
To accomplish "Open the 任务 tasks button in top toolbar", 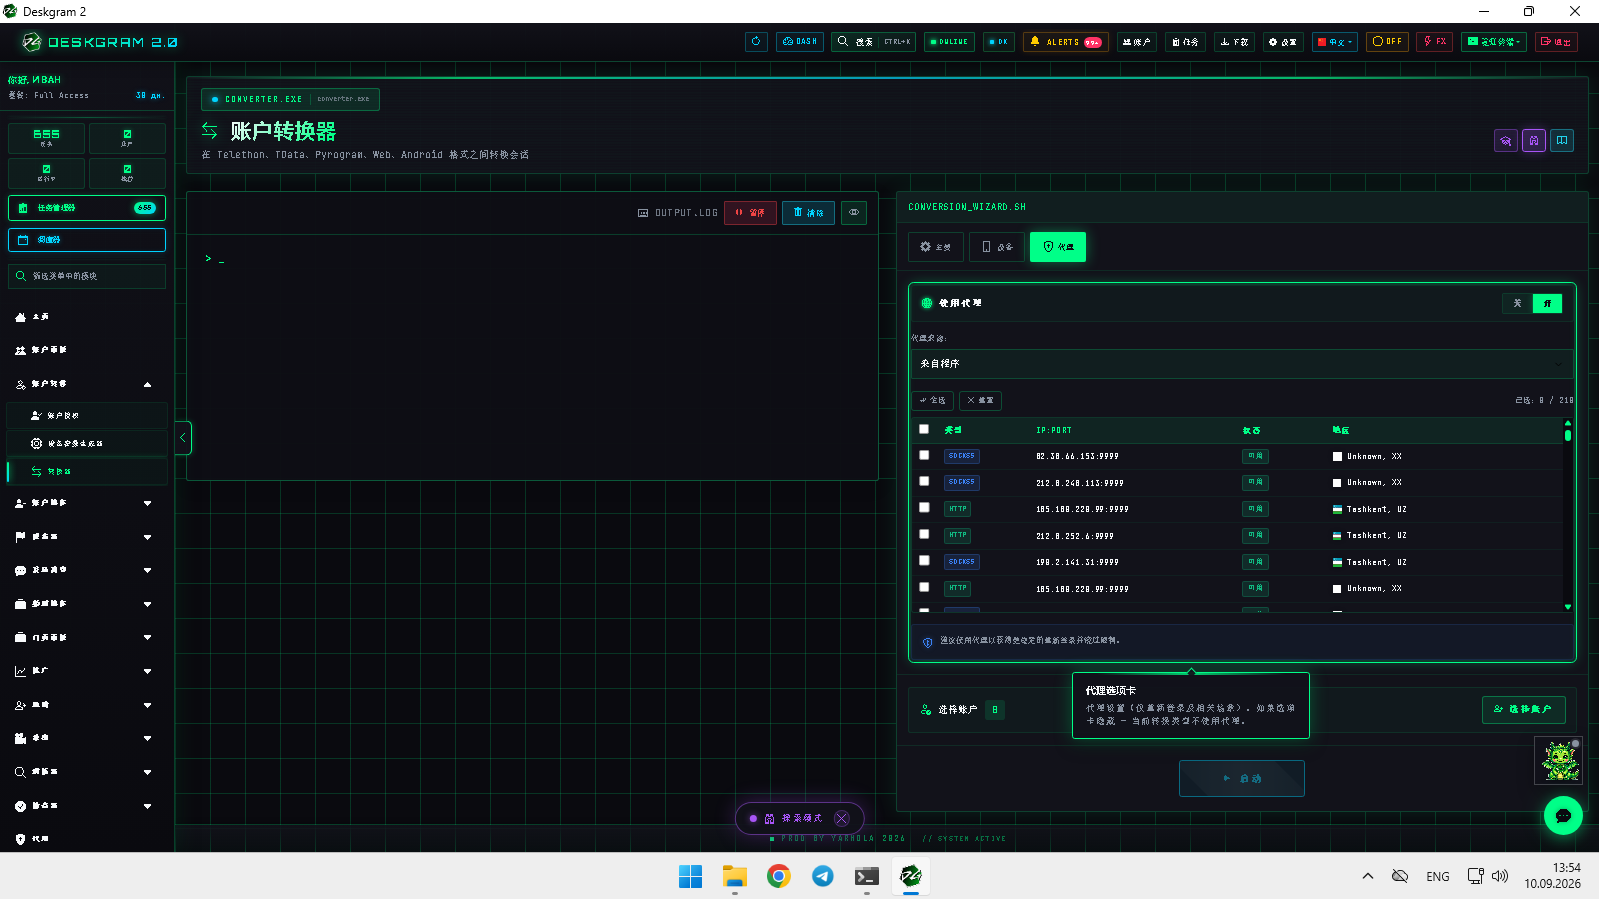I will [x=1185, y=42].
